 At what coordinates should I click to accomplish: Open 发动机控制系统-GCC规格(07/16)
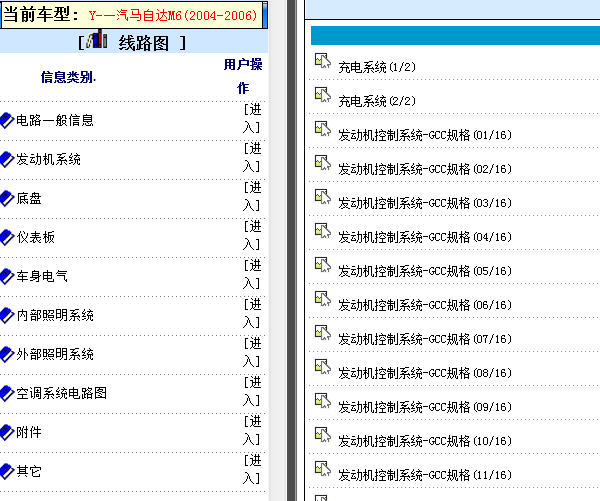coord(425,339)
